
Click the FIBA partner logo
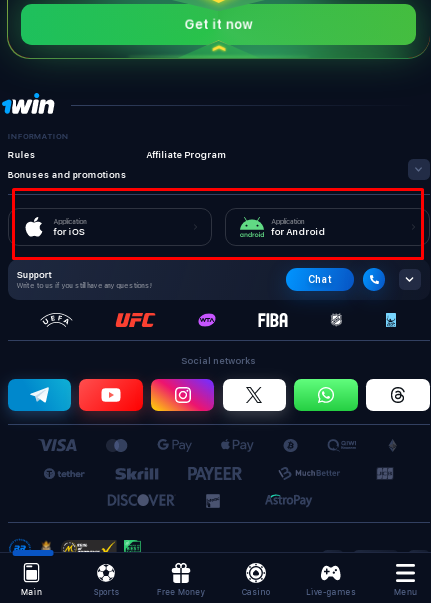pyautogui.click(x=273, y=320)
